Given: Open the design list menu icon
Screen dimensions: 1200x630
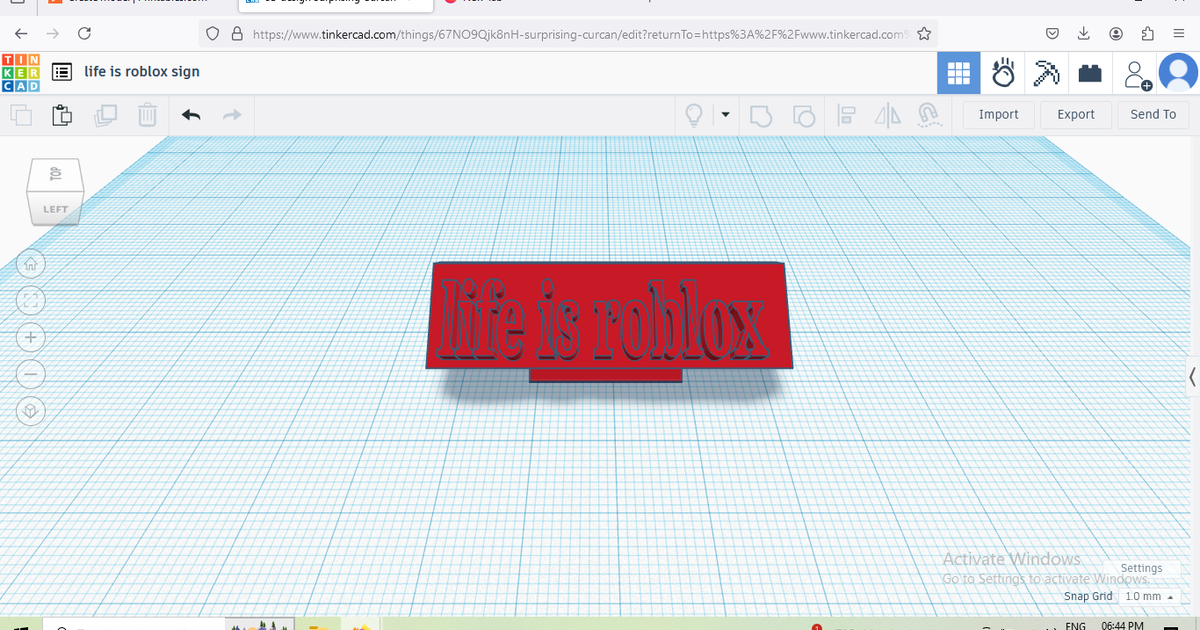Looking at the screenshot, I should coord(62,72).
